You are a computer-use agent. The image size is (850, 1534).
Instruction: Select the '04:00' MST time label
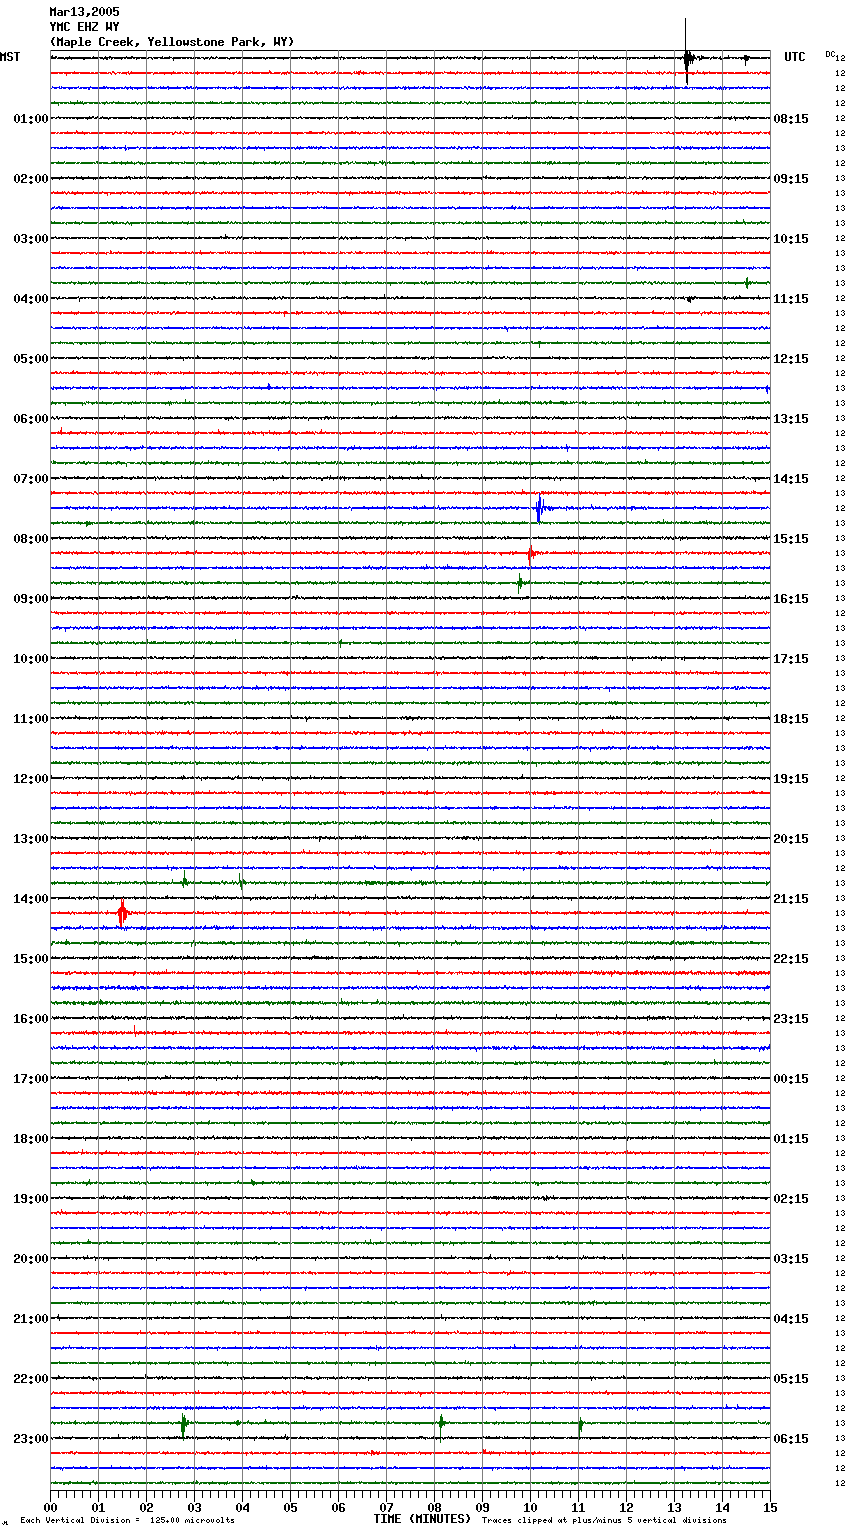31,299
